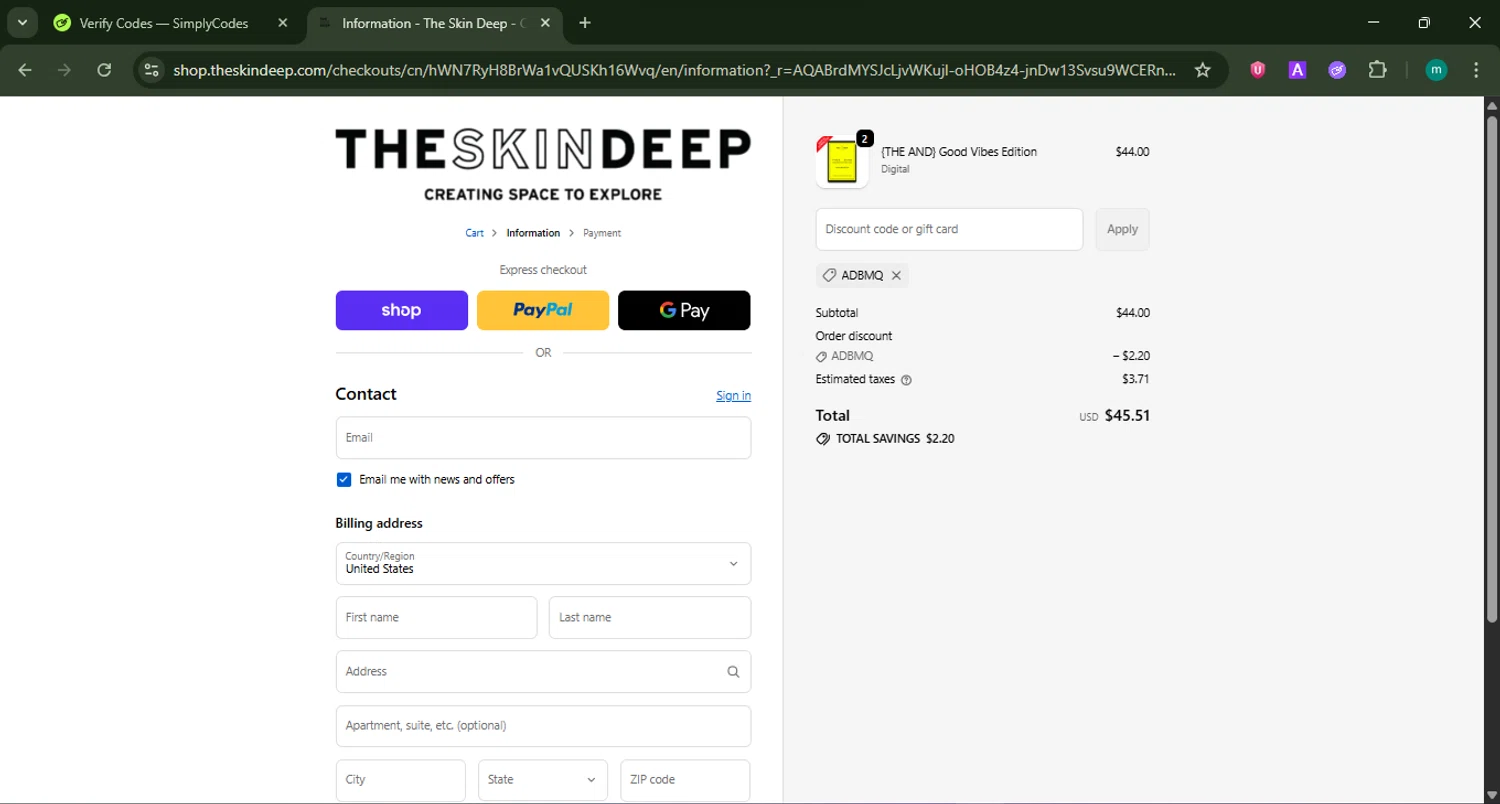The width and height of the screenshot is (1500, 804).
Task: Click the order discount amount − $2.20
Action: (1131, 356)
